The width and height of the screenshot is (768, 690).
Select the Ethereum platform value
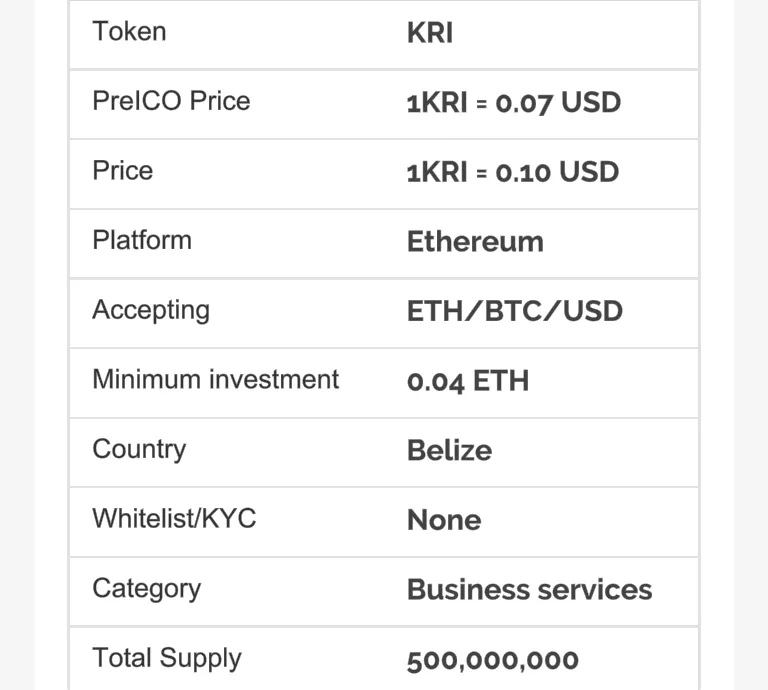point(475,242)
